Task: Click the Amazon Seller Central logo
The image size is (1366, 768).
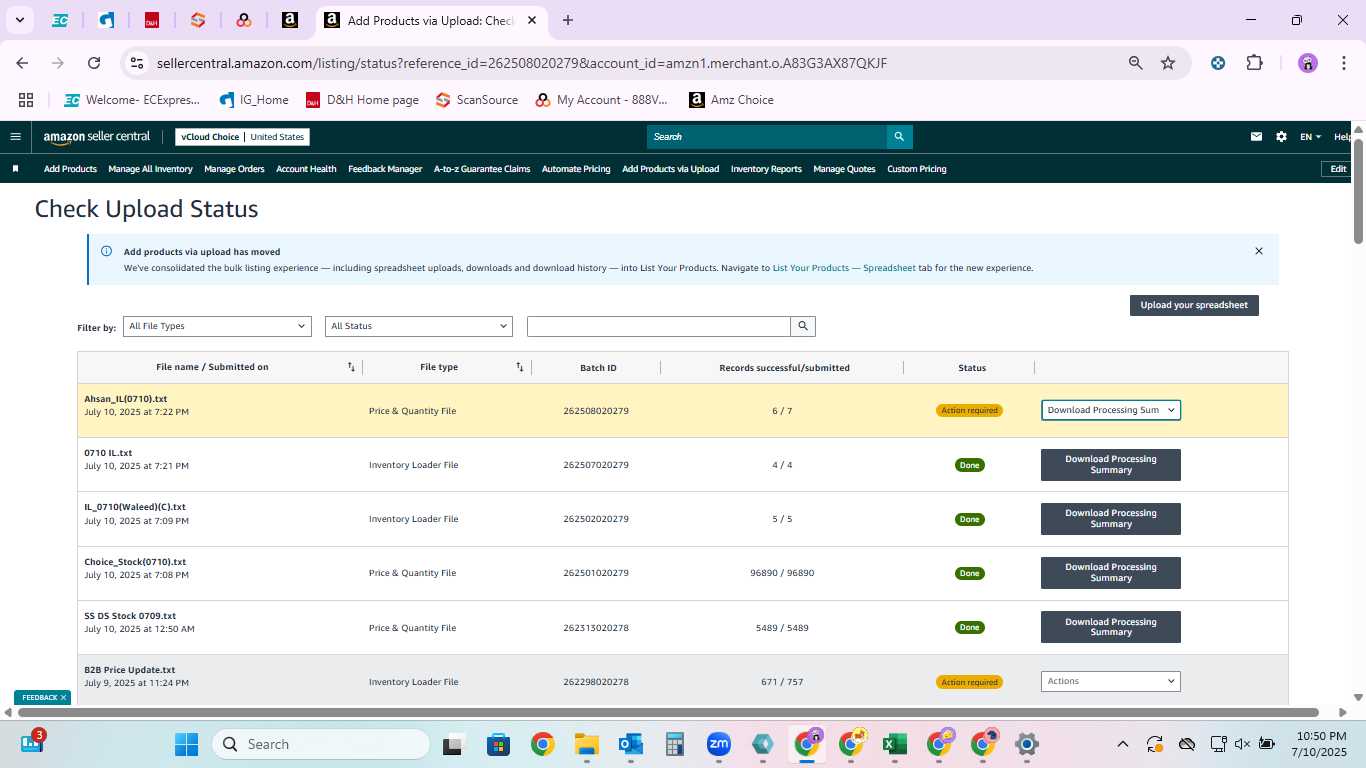Action: (96, 137)
